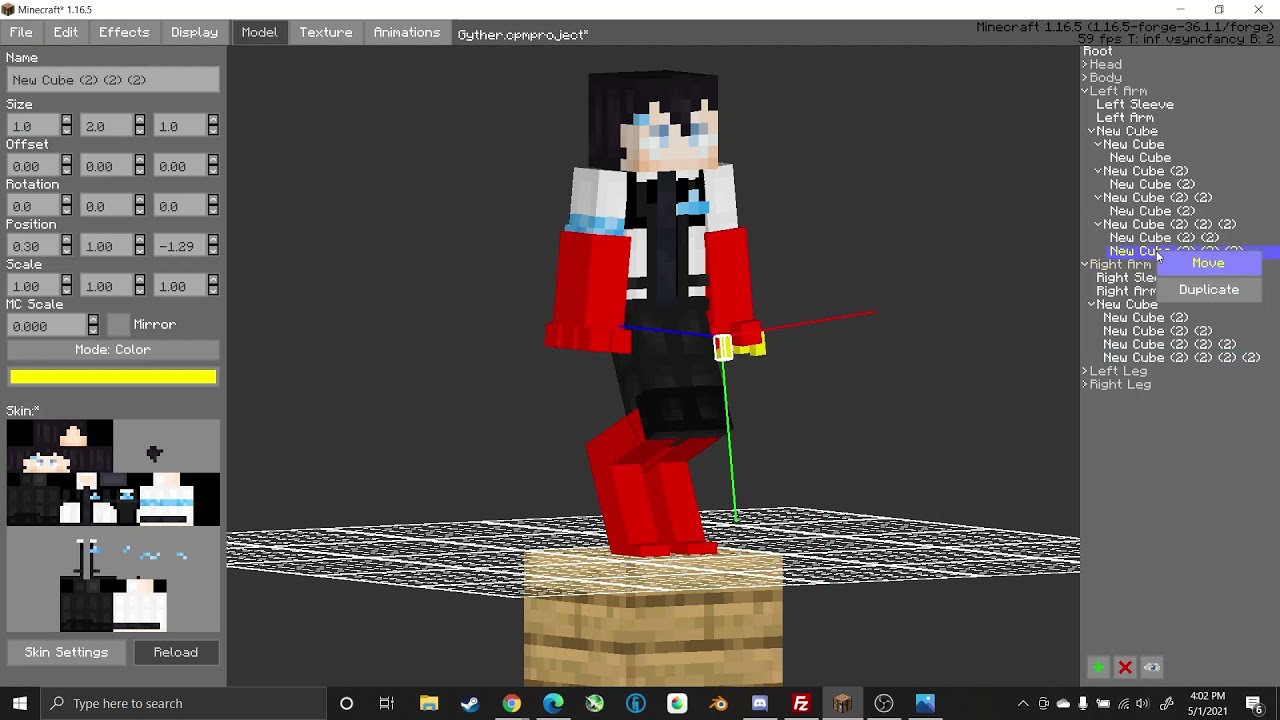This screenshot has height=720, width=1280.
Task: Open the Photos app from the taskbar
Action: 925,703
